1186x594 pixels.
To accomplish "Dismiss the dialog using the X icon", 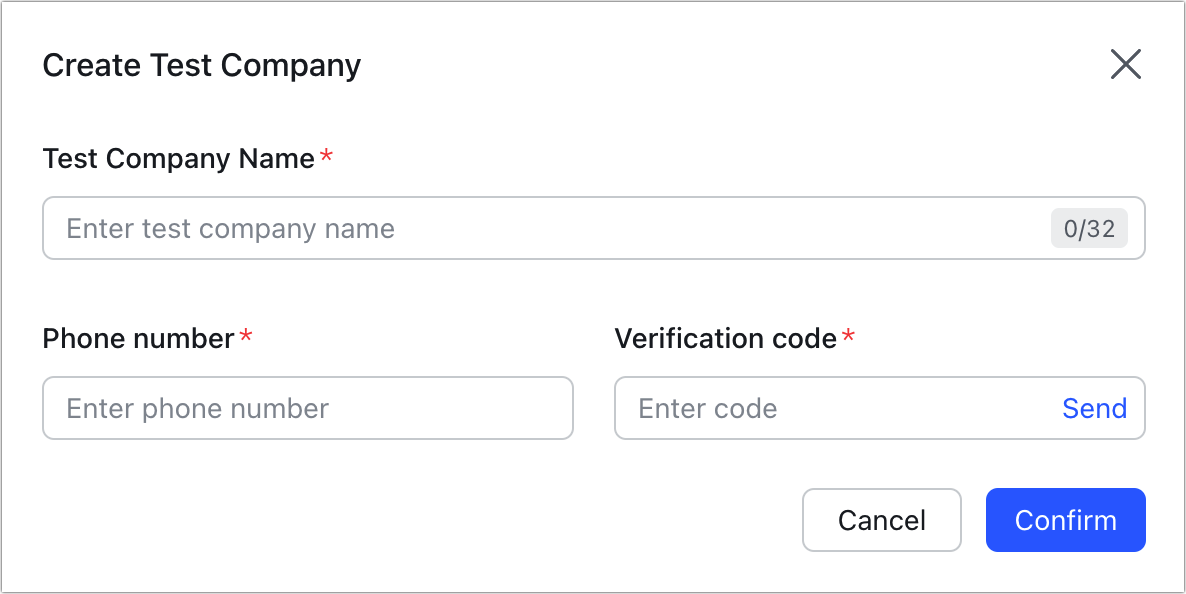I will (1125, 65).
